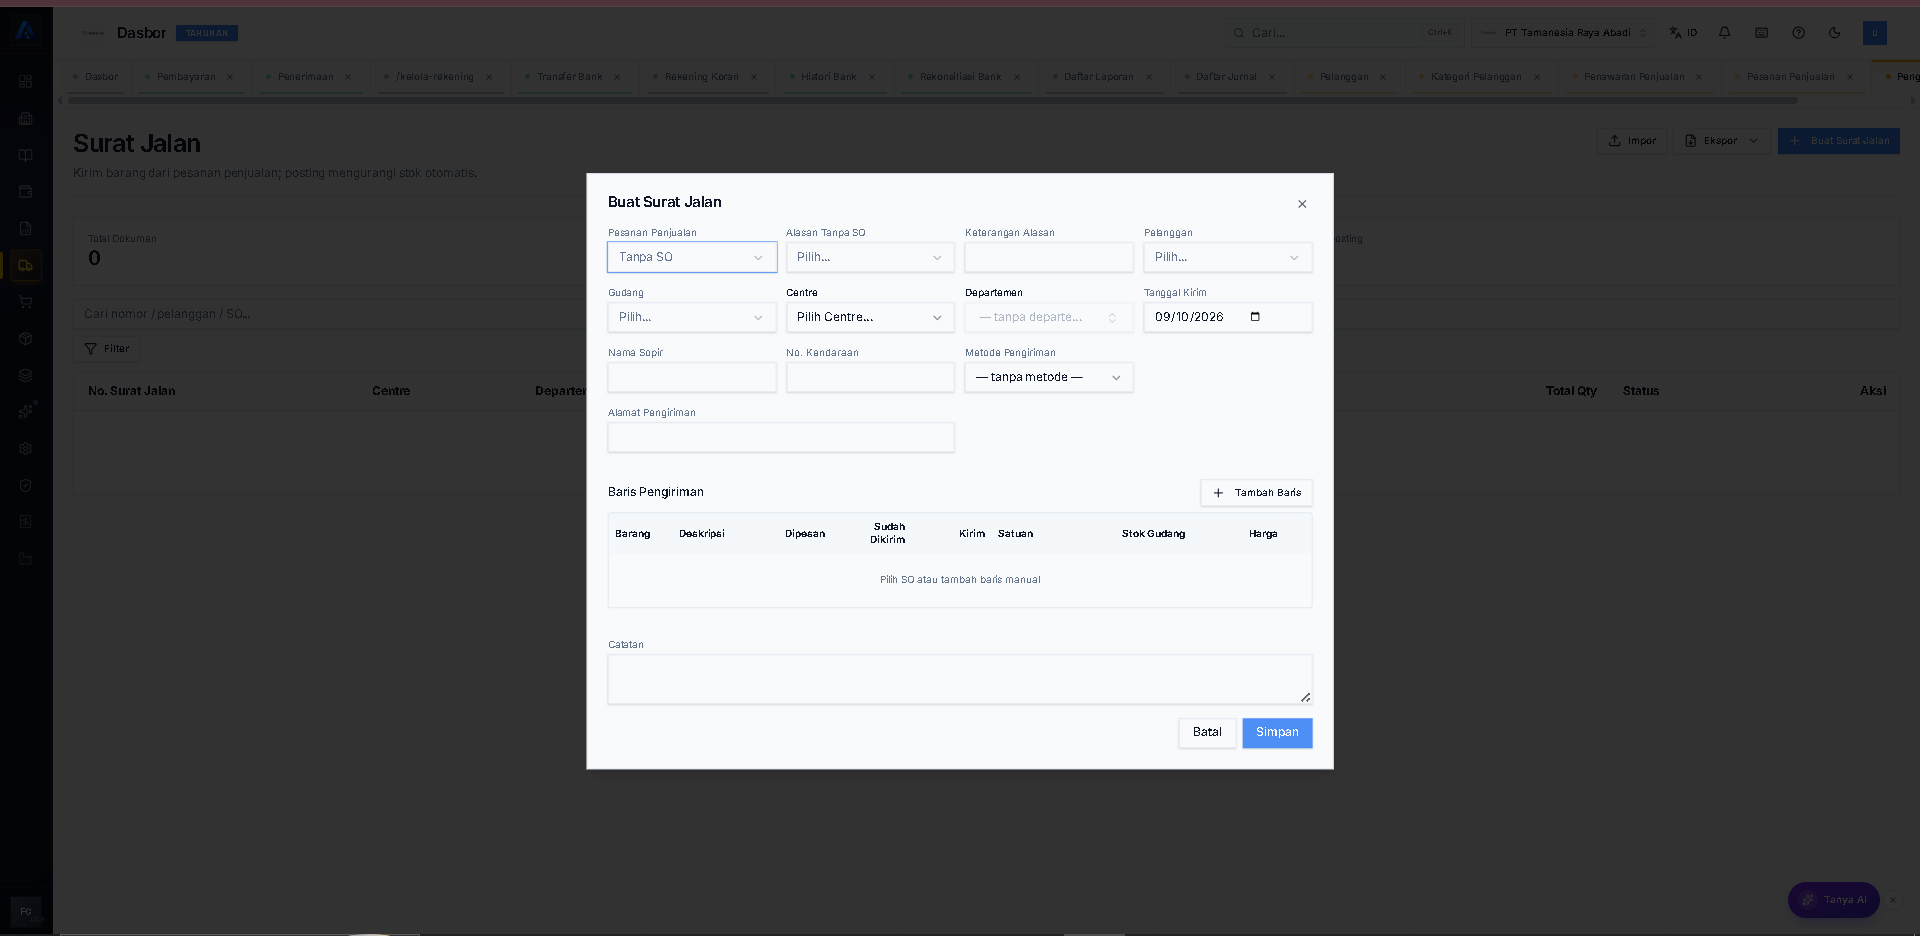Open the Pesanan Penjualan dropdown showing Tanpa SO

692,257
